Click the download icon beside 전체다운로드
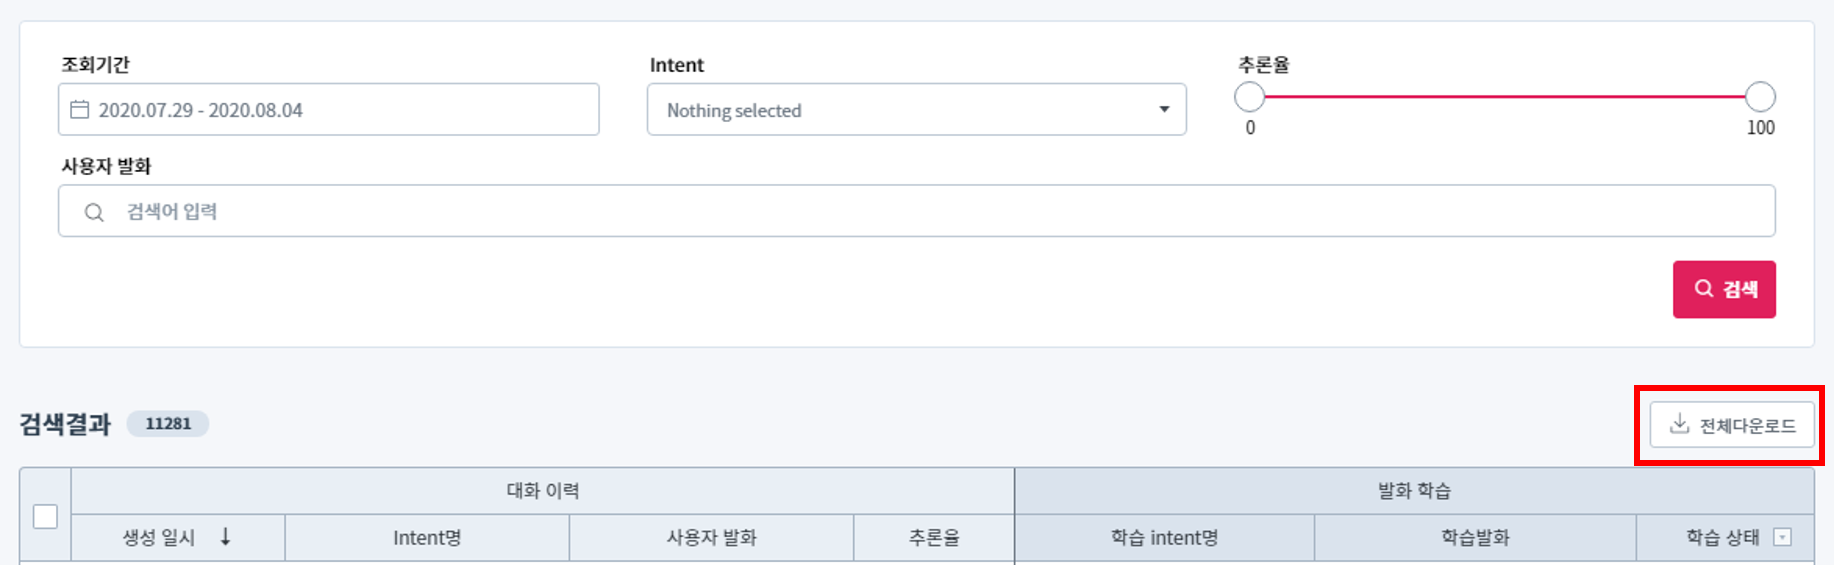The width and height of the screenshot is (1834, 565). point(1680,424)
